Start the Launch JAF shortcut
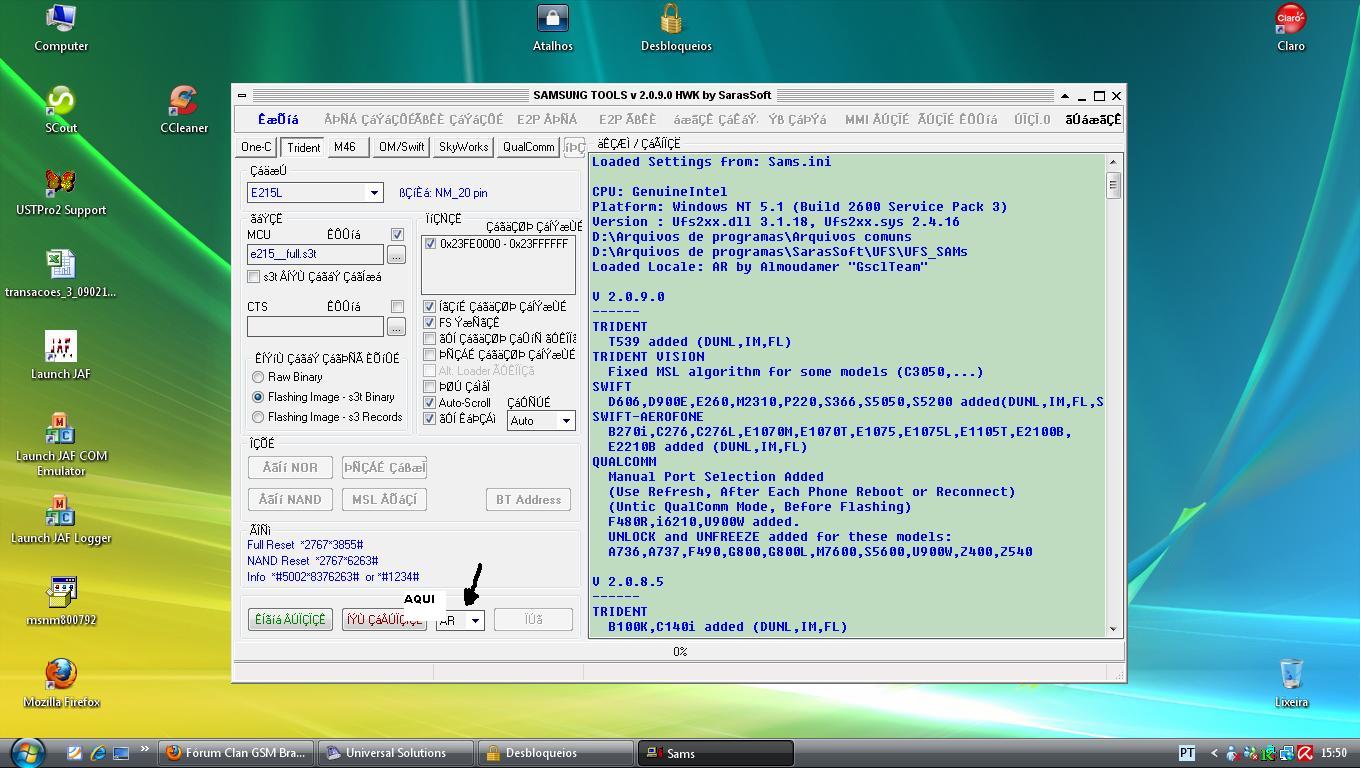Viewport: 1360px width, 768px height. tap(61, 355)
